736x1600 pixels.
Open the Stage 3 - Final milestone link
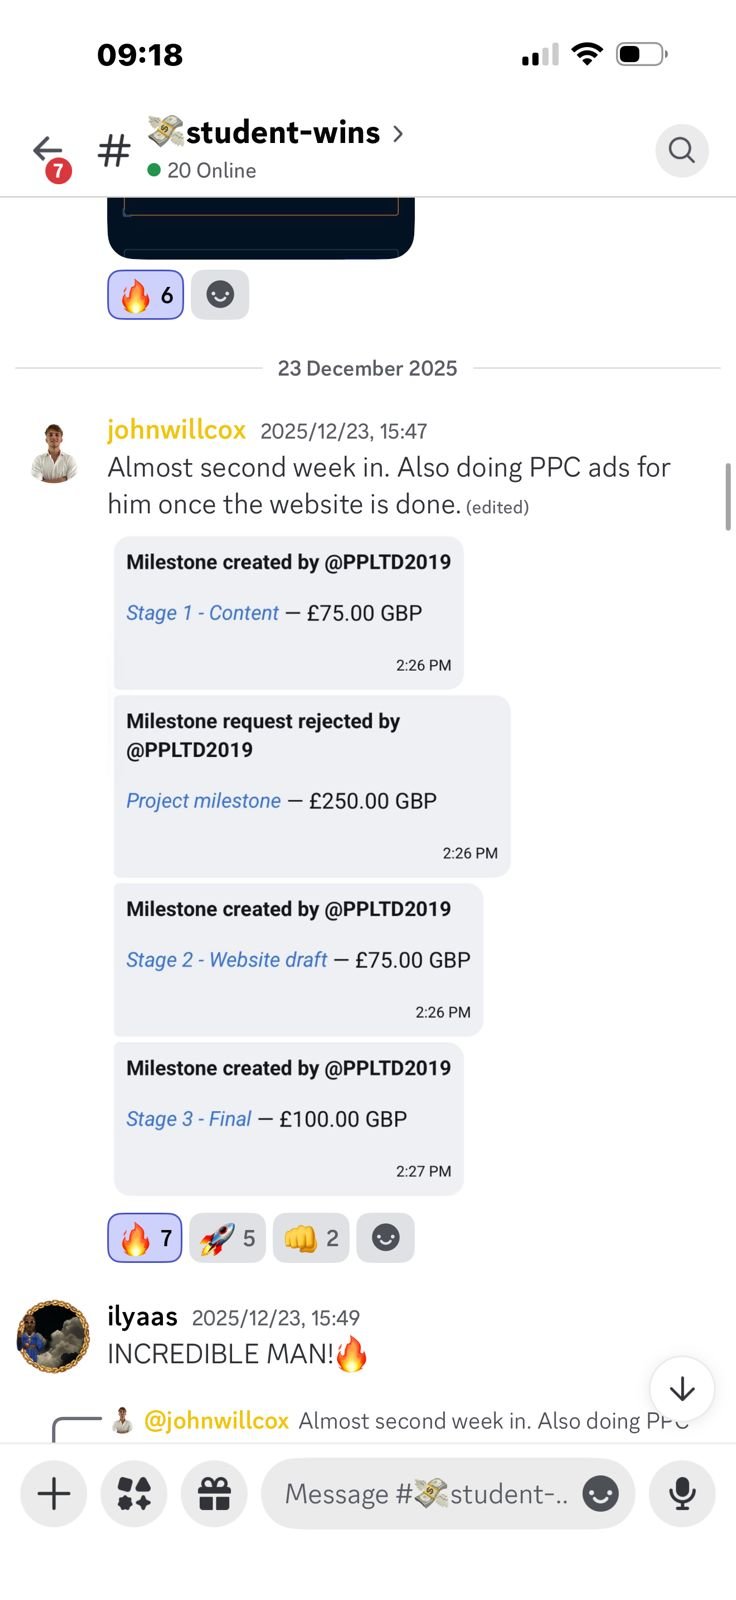point(188,1119)
